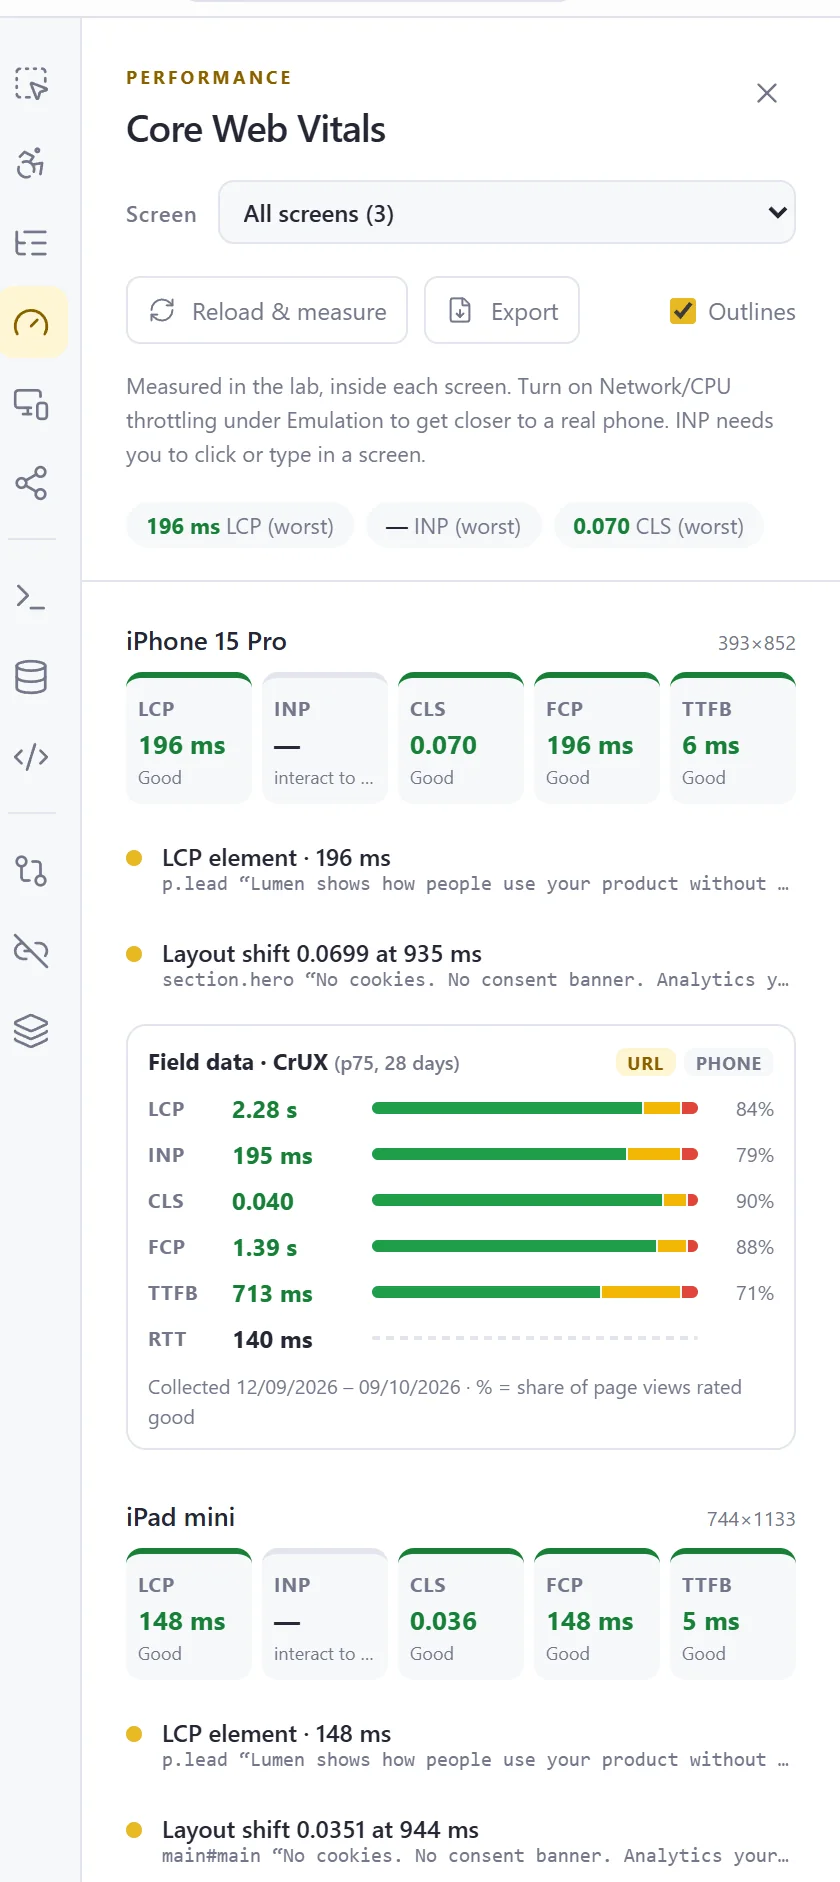
Task: Click the Reload & measure button
Action: click(x=267, y=310)
